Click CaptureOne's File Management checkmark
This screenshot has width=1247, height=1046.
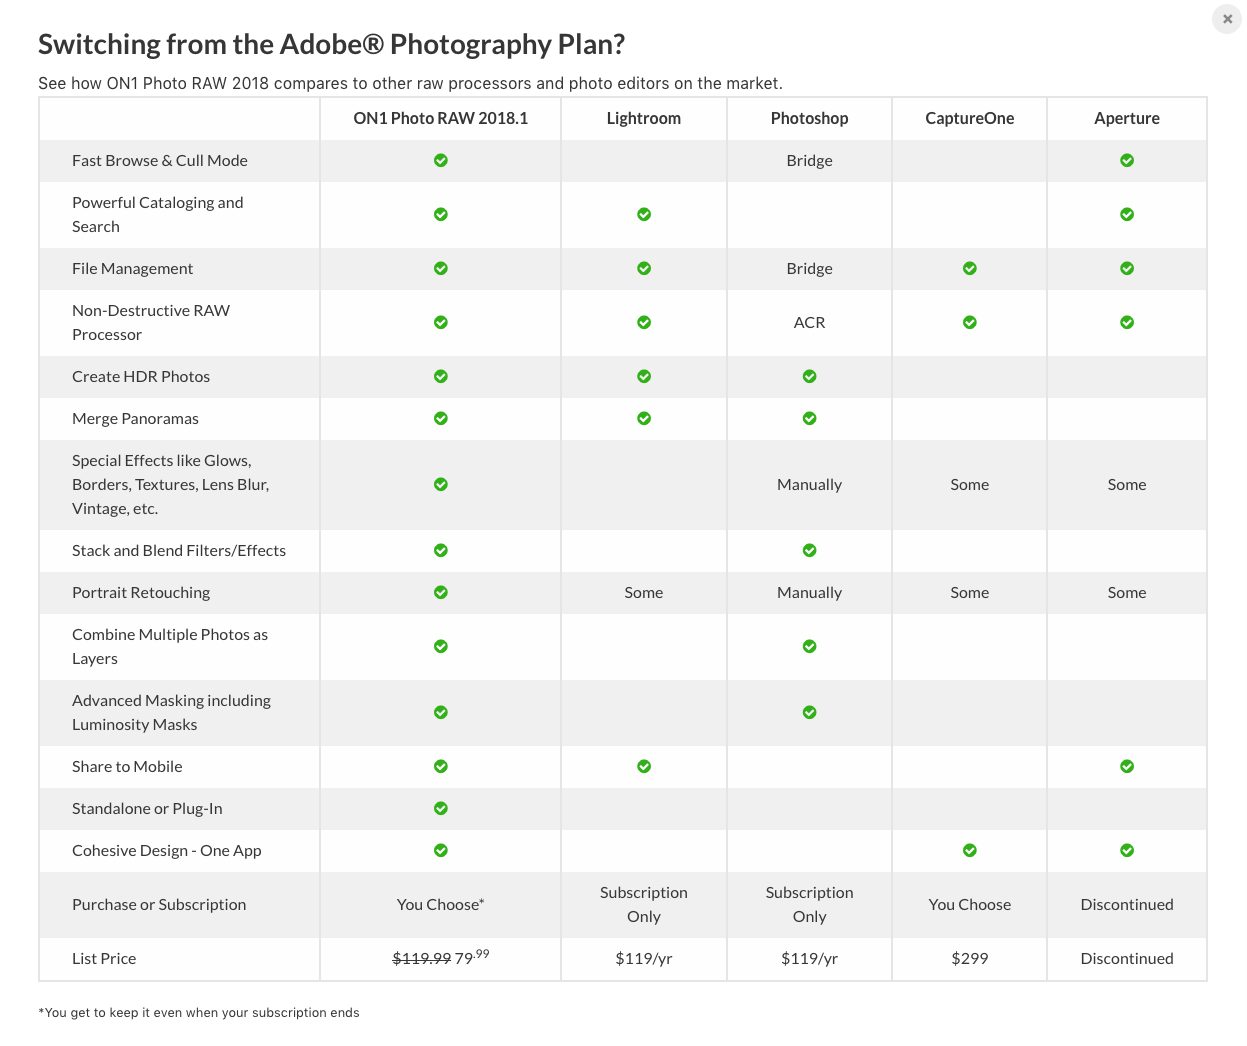(969, 268)
